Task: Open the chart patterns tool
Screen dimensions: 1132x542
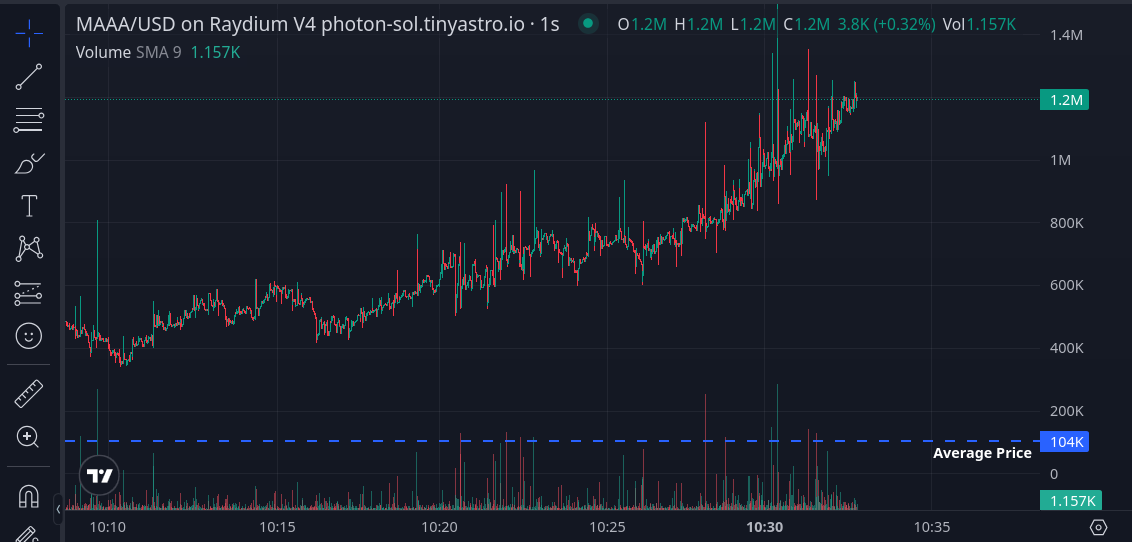Action: (29, 249)
